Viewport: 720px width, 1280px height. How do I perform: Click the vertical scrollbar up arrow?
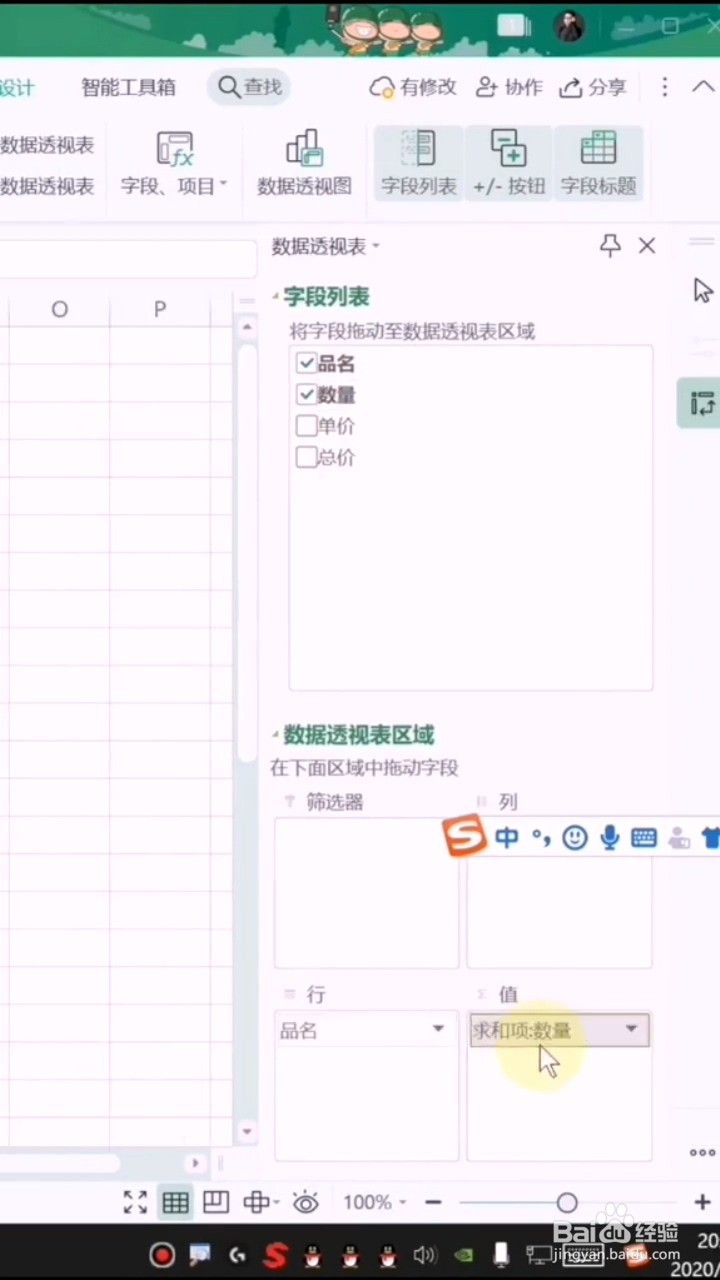247,326
